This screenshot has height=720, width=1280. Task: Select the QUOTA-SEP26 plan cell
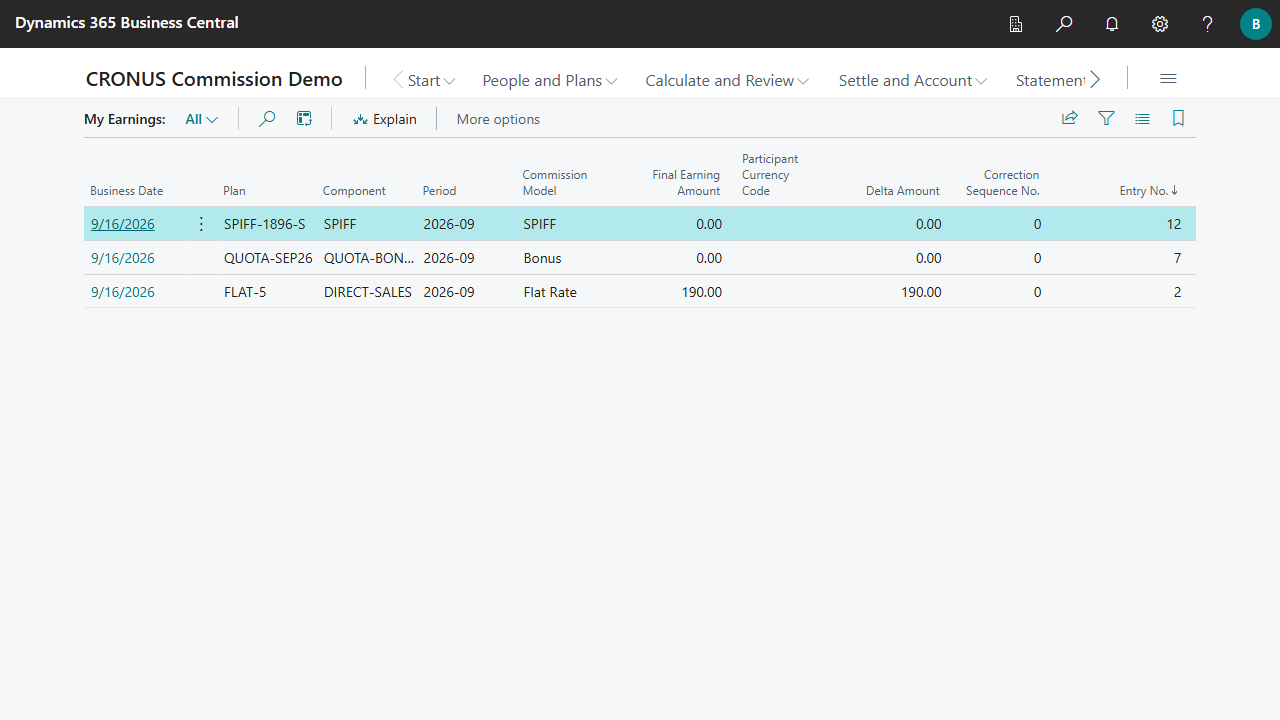tap(267, 258)
